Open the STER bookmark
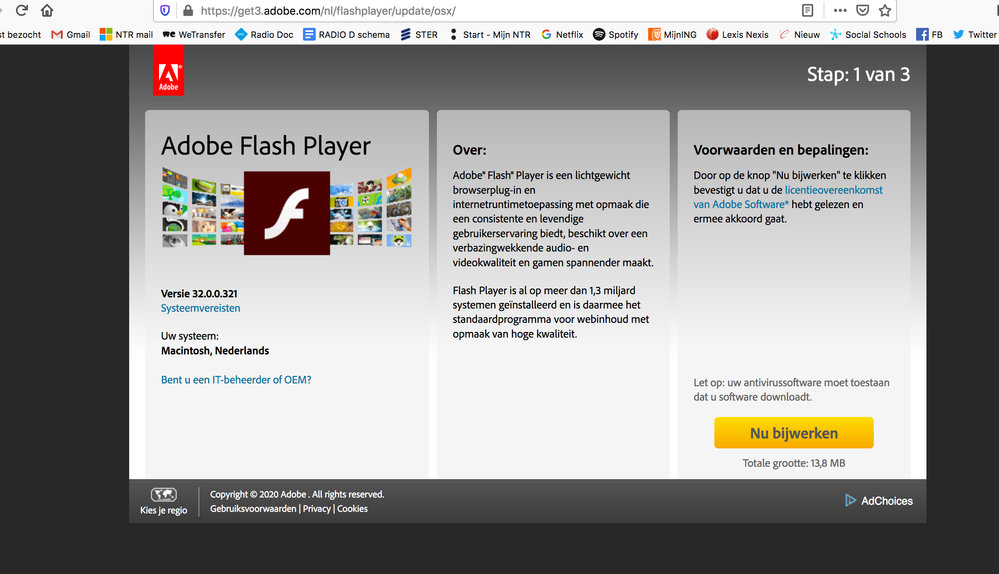 tap(419, 34)
